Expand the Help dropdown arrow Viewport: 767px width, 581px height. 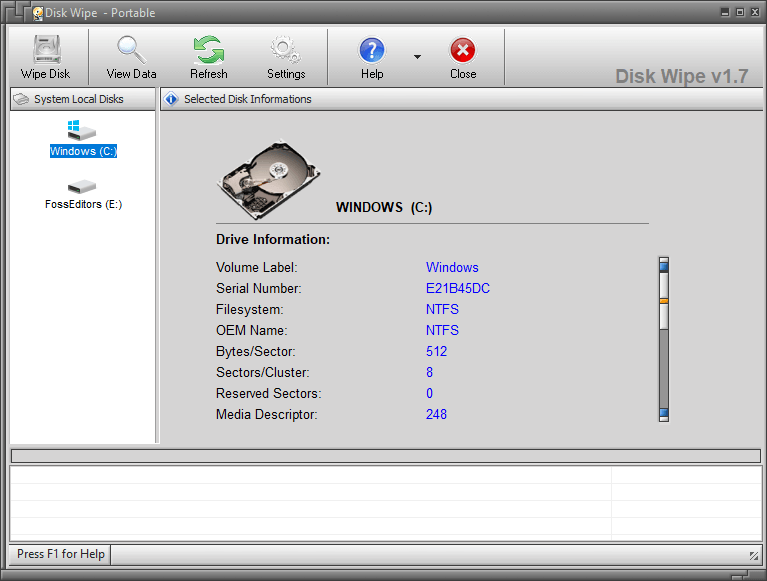click(417, 57)
